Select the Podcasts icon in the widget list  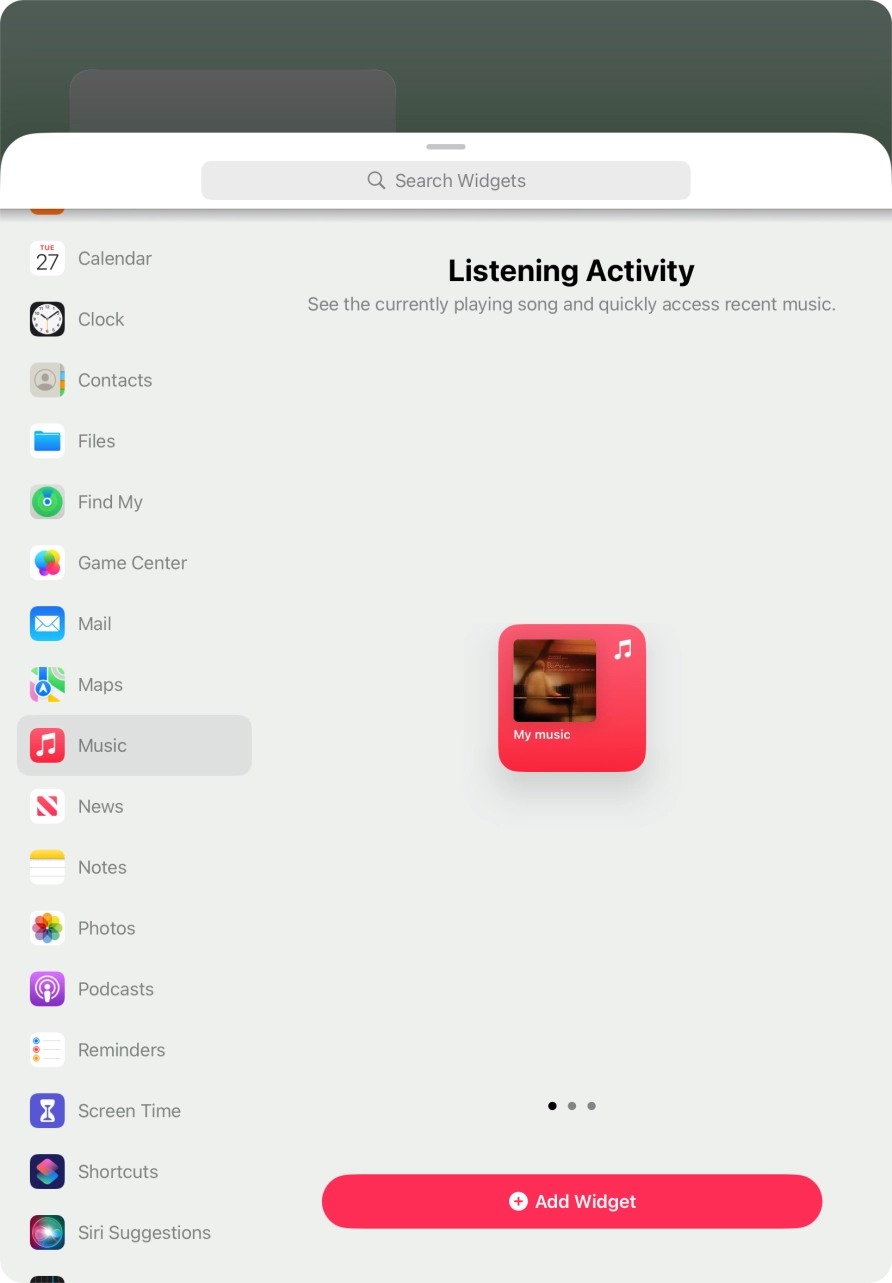coord(47,989)
